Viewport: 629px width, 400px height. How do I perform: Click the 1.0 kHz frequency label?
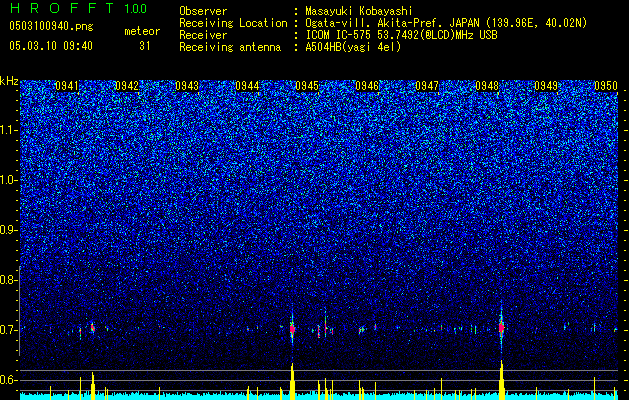point(8,180)
